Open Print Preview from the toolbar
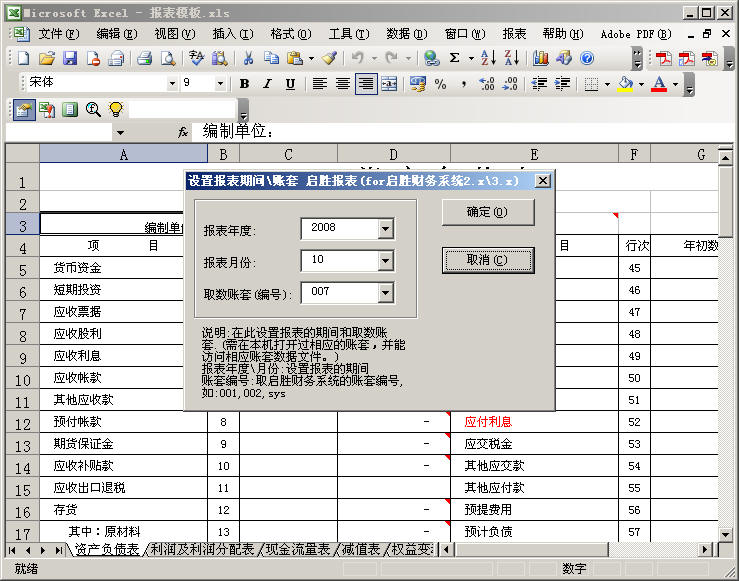Screen dimensions: 739x581 coord(167,58)
